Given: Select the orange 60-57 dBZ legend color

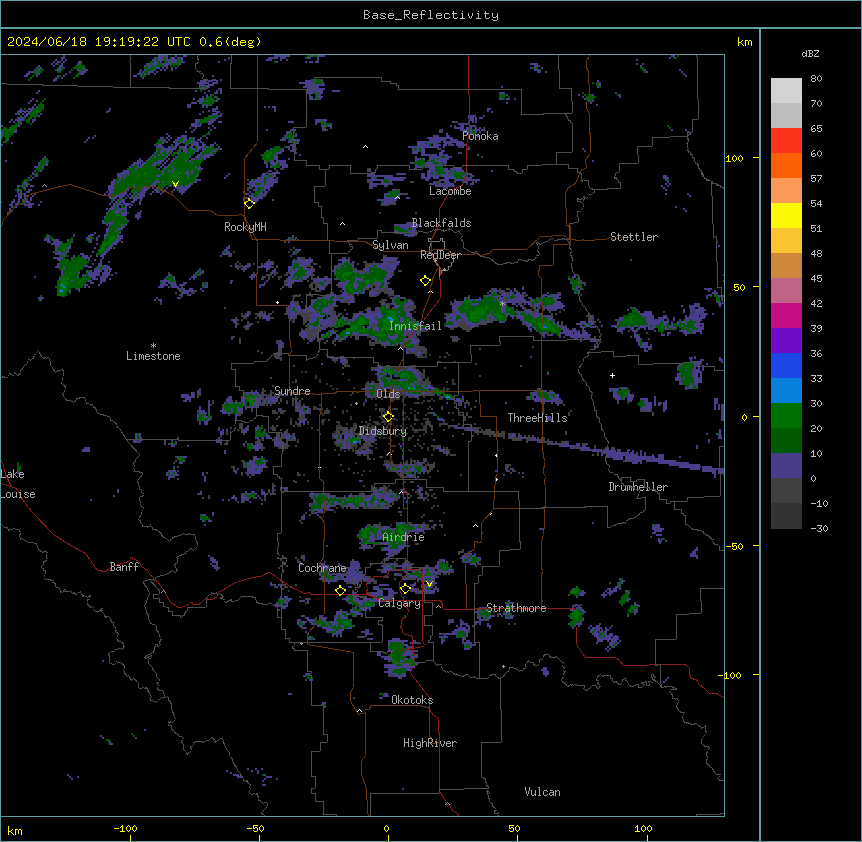Looking at the screenshot, I should [786, 166].
